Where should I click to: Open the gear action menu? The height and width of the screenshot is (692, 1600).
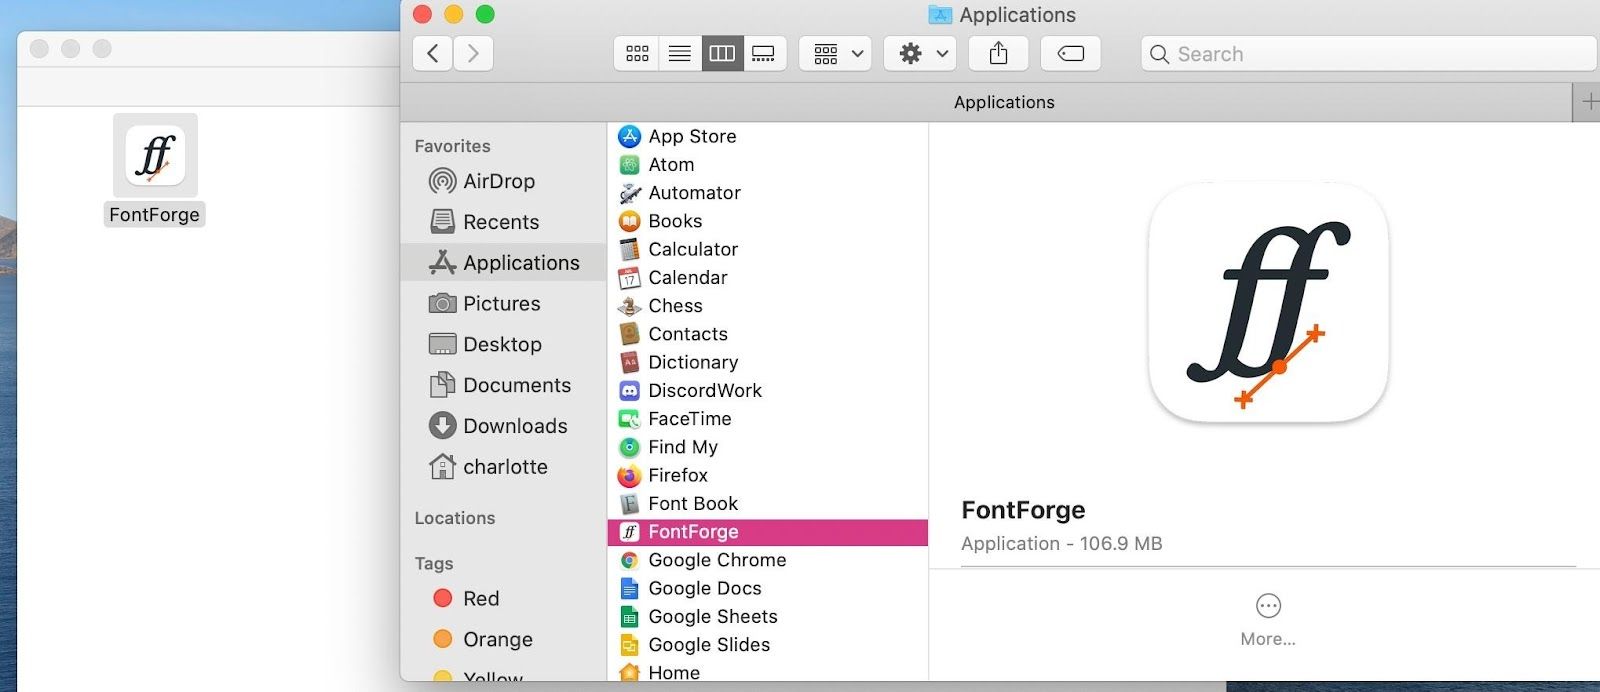pos(921,53)
